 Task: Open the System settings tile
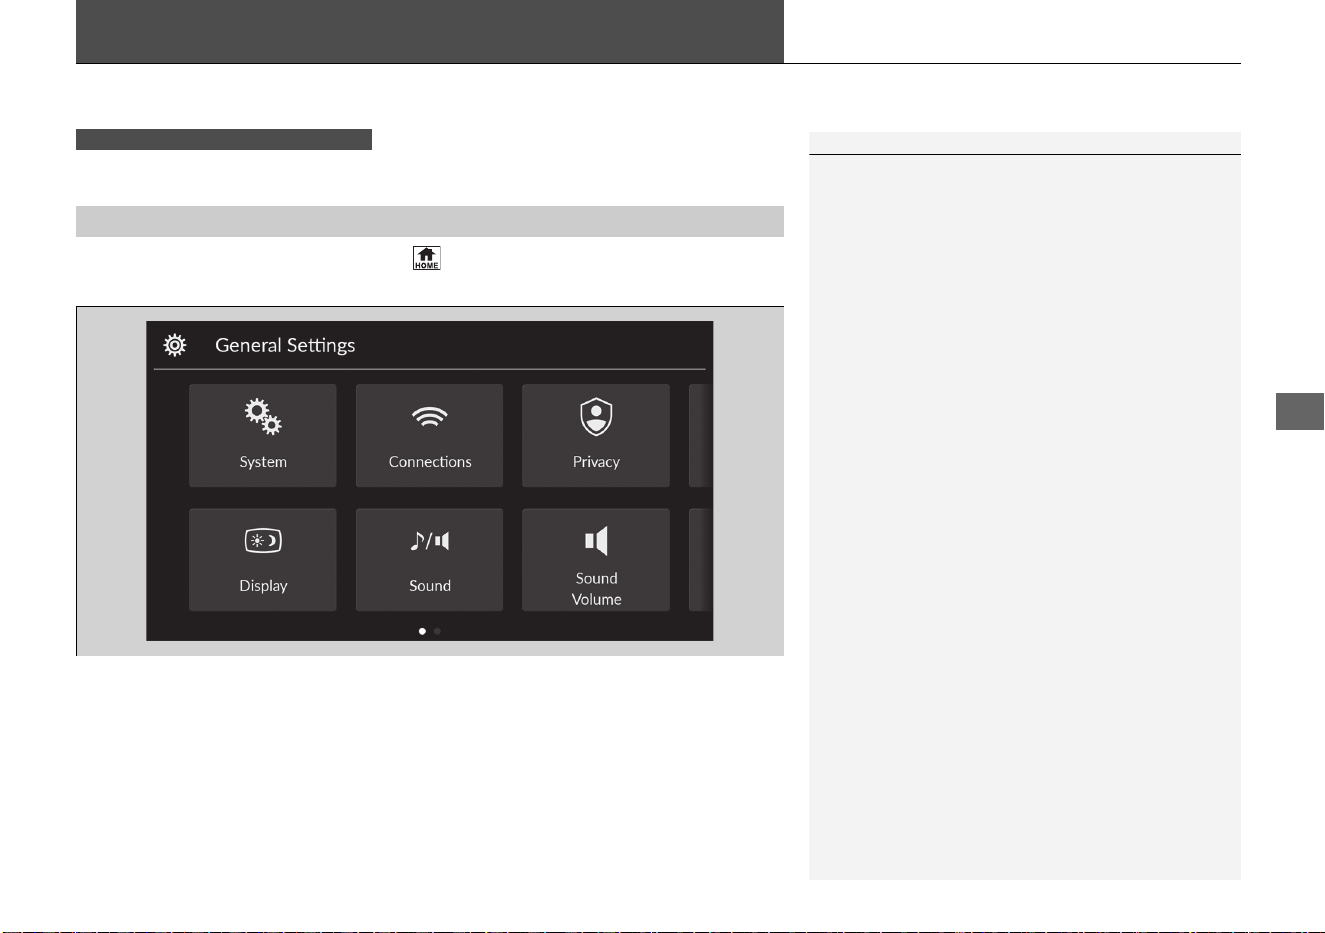click(263, 436)
